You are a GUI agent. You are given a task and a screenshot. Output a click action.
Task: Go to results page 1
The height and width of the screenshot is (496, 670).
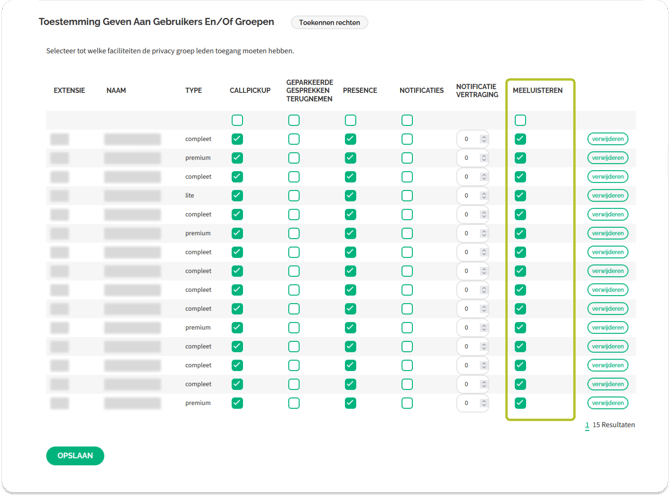coord(587,425)
